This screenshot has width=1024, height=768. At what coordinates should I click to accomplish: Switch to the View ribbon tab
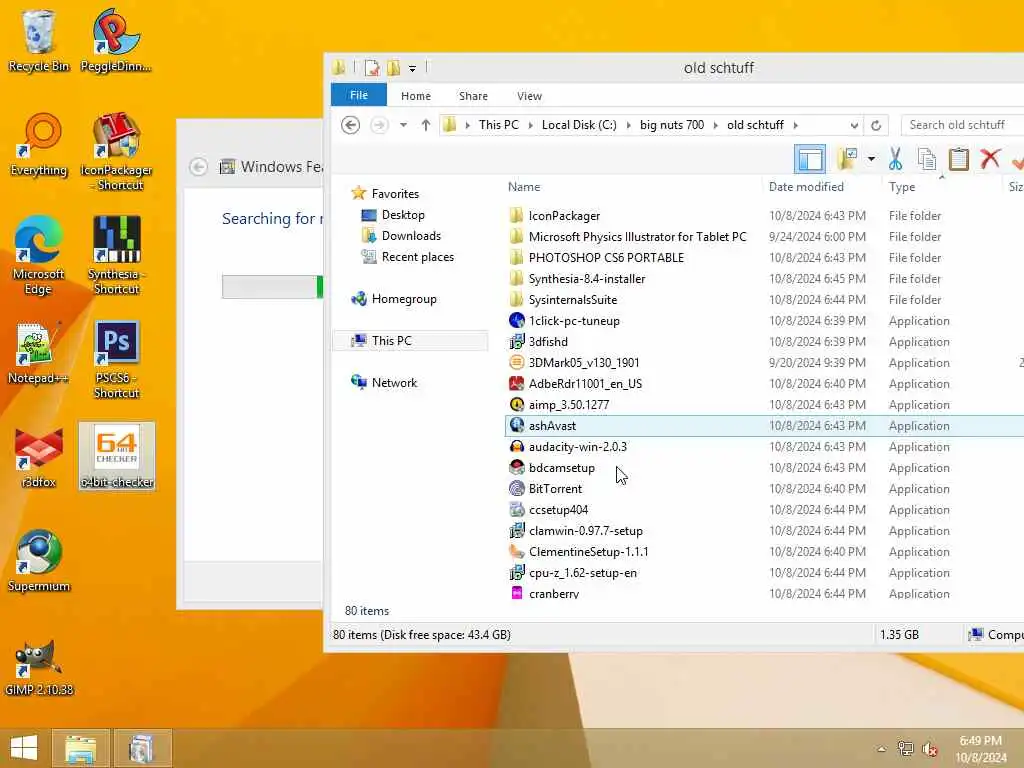[530, 96]
